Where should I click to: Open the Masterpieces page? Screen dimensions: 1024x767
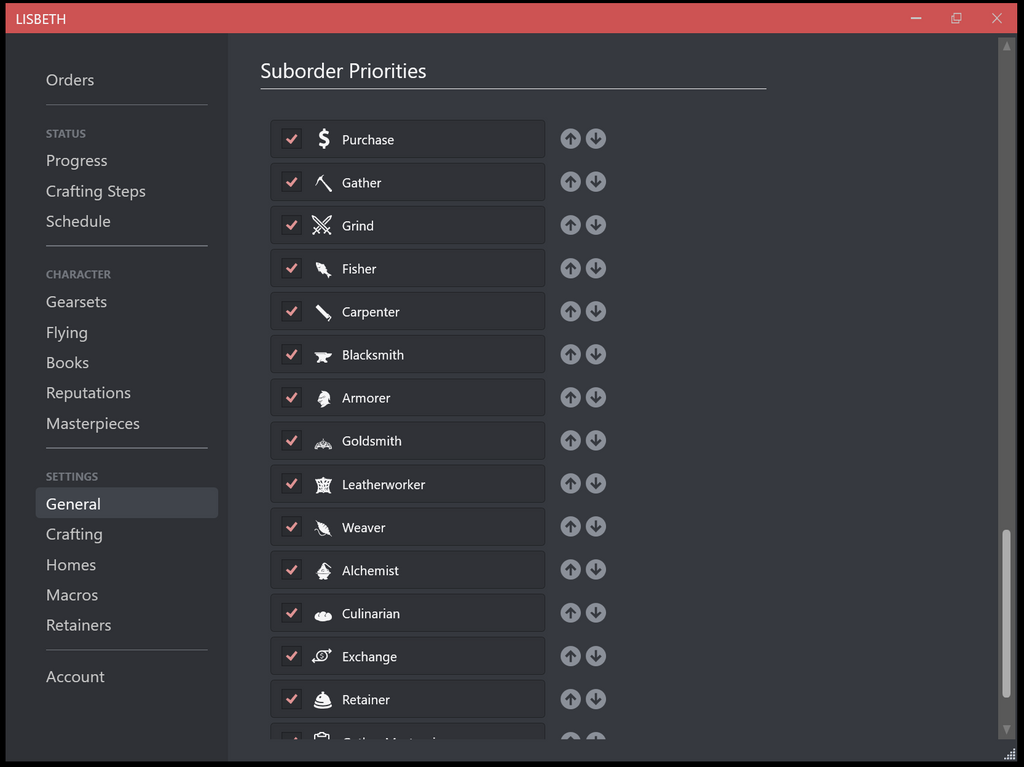click(x=93, y=424)
